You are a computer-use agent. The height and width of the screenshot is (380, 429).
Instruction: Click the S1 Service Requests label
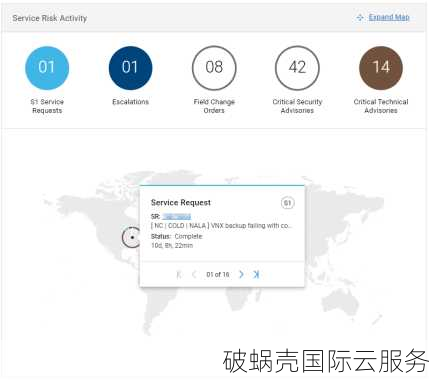pyautogui.click(x=47, y=106)
